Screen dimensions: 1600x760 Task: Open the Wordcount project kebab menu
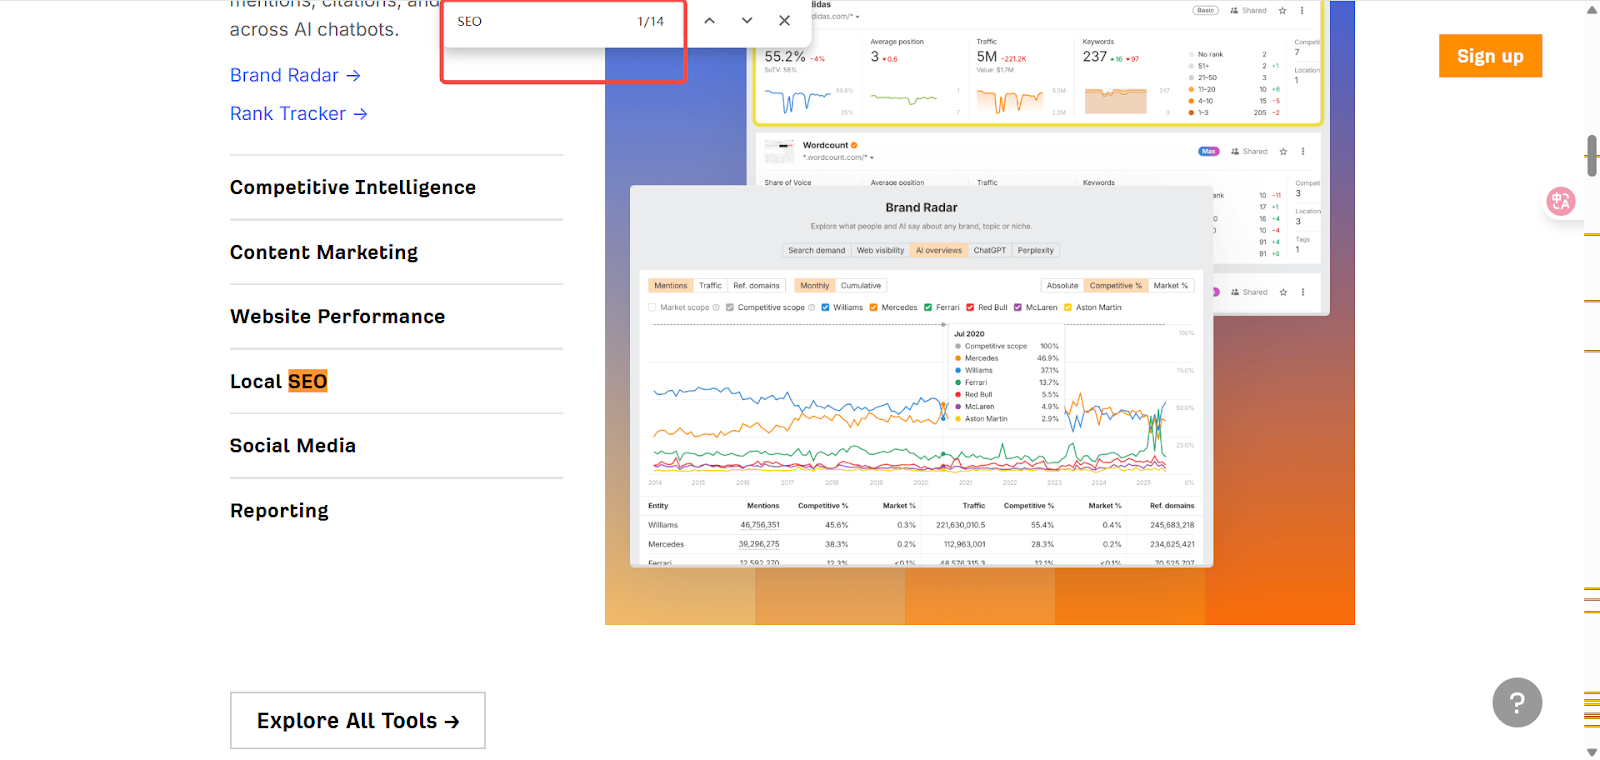tap(1303, 152)
